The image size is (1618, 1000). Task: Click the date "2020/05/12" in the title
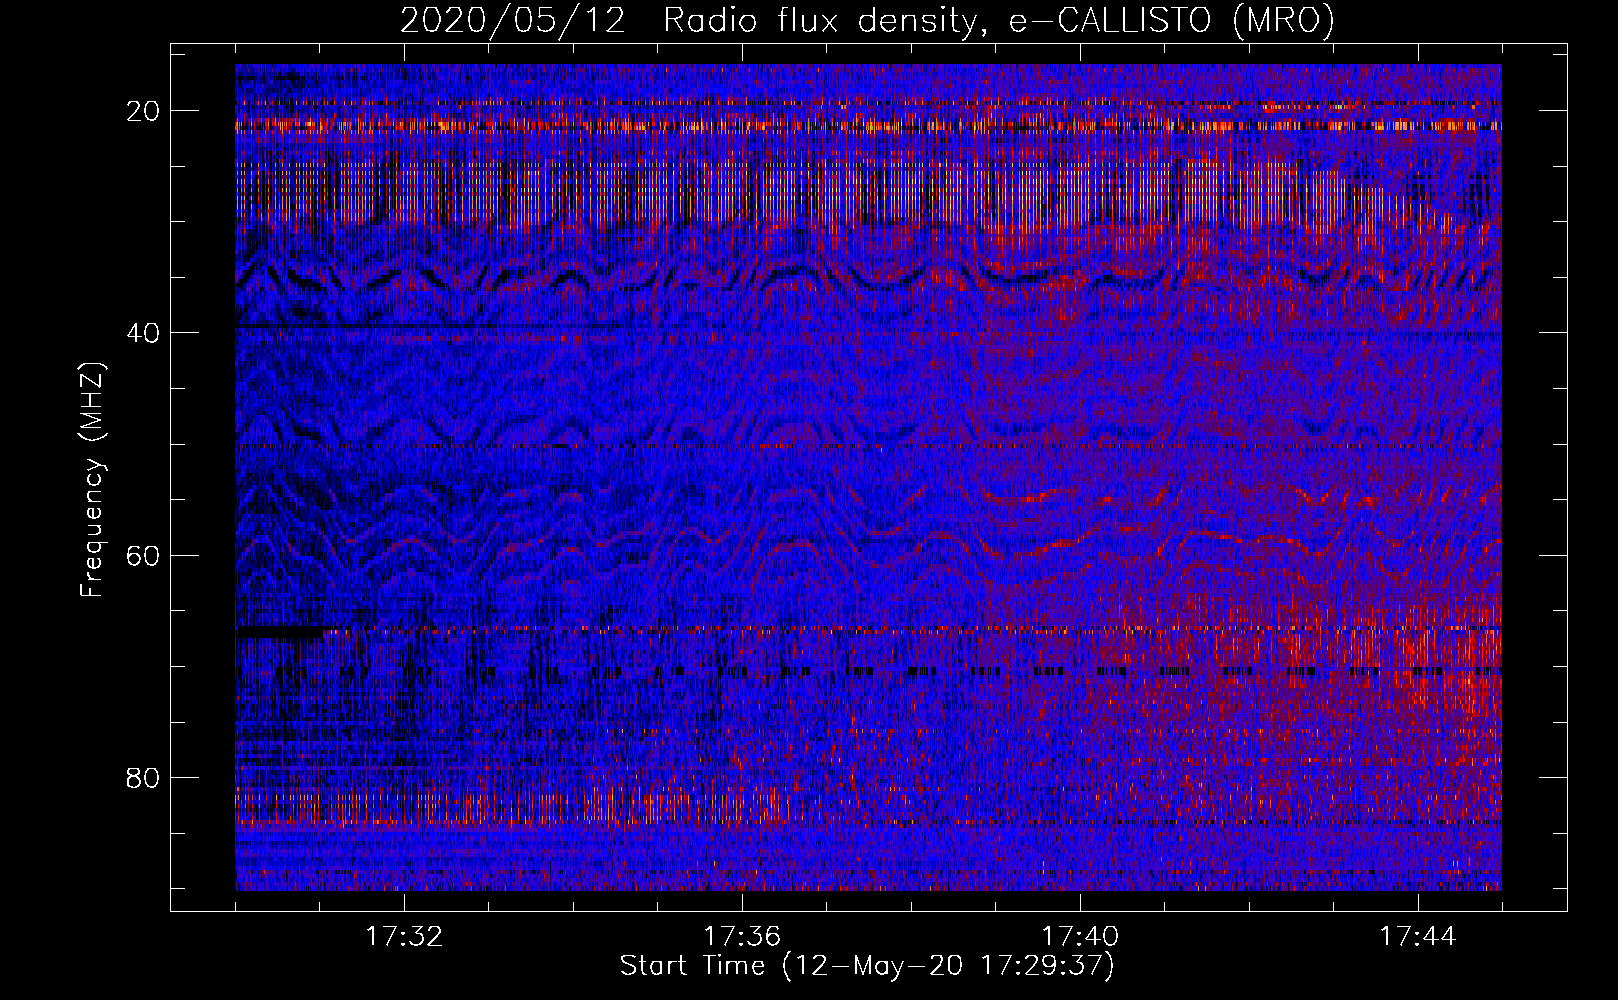(513, 20)
